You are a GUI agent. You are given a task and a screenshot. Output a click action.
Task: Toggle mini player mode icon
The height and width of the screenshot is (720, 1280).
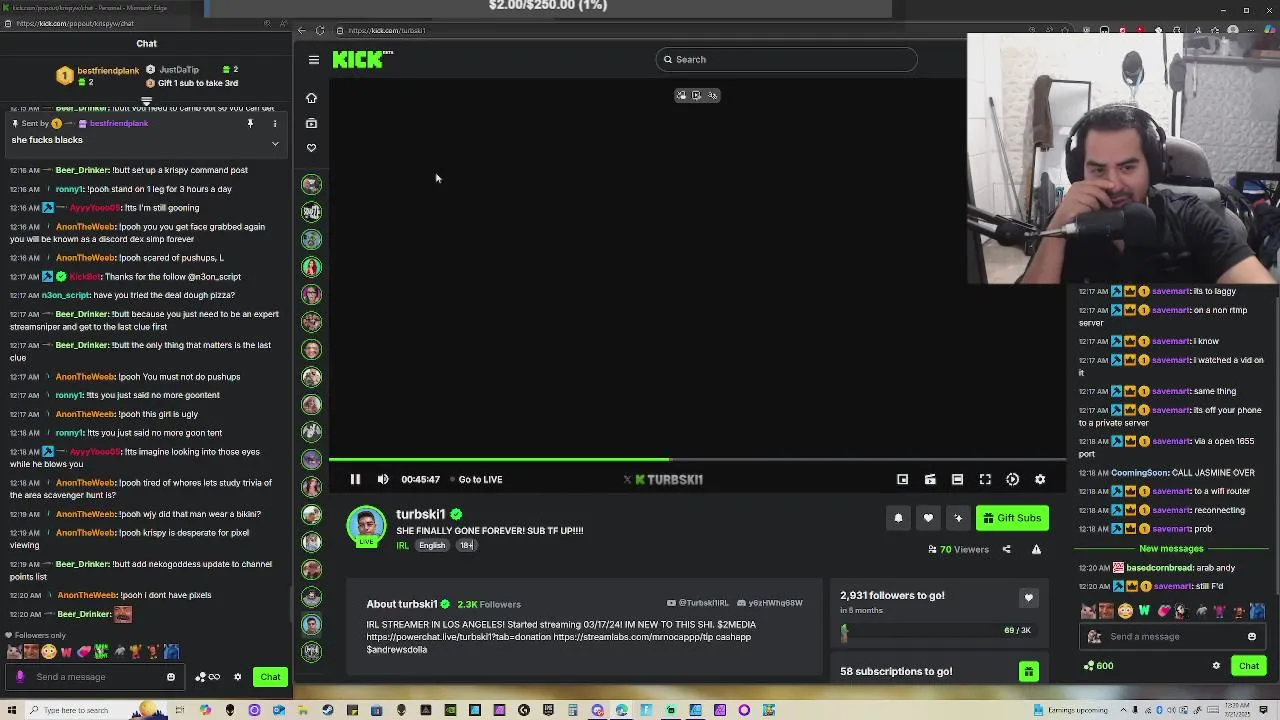(902, 479)
